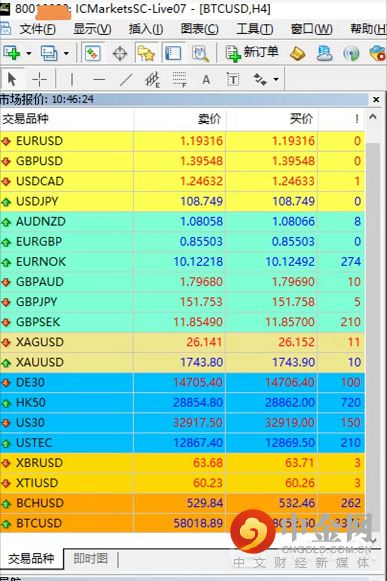The height and width of the screenshot is (581, 387).
Task: Select the HK50 symbol
Action: coord(31,402)
